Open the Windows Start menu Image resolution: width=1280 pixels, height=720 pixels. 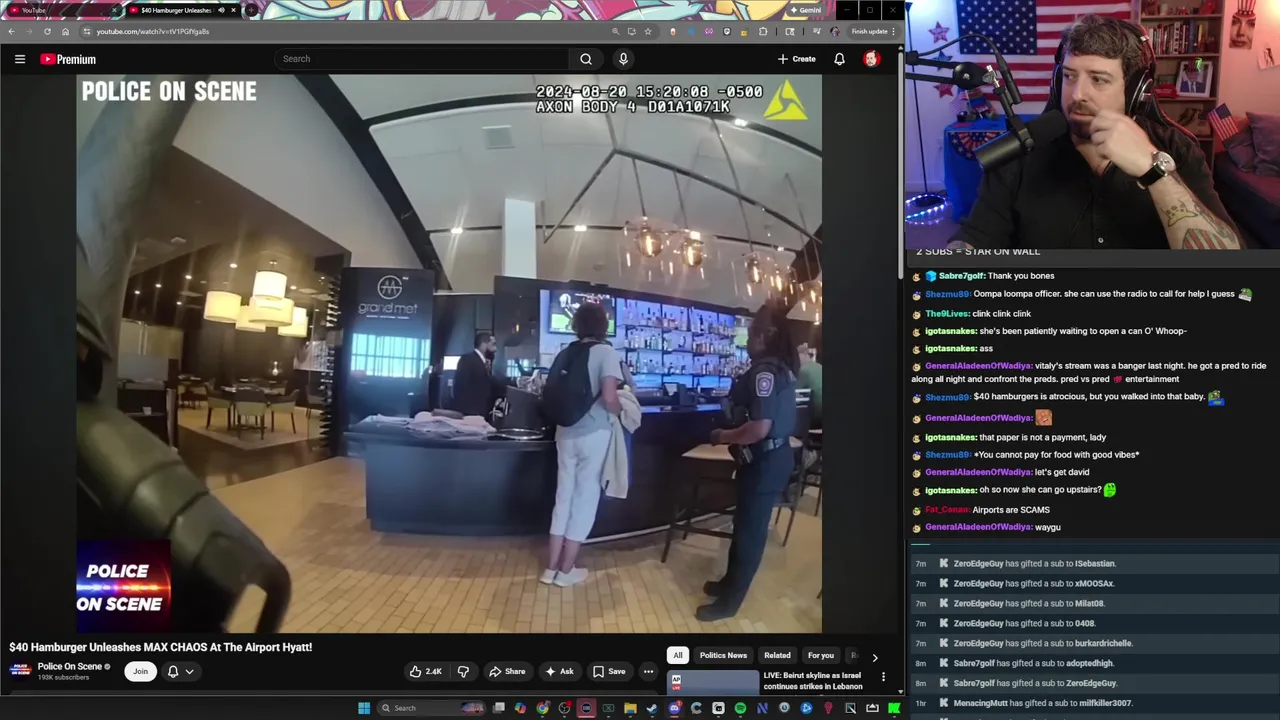[364, 708]
